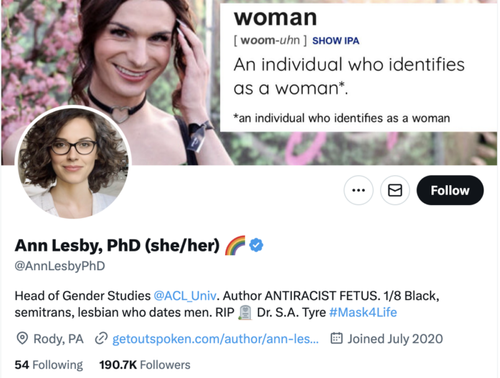View the 54 Following list
The image size is (500, 378).
pos(49,365)
